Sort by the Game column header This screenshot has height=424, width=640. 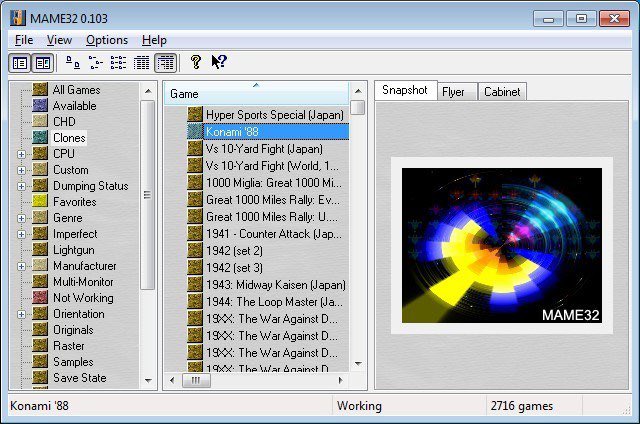click(257, 93)
